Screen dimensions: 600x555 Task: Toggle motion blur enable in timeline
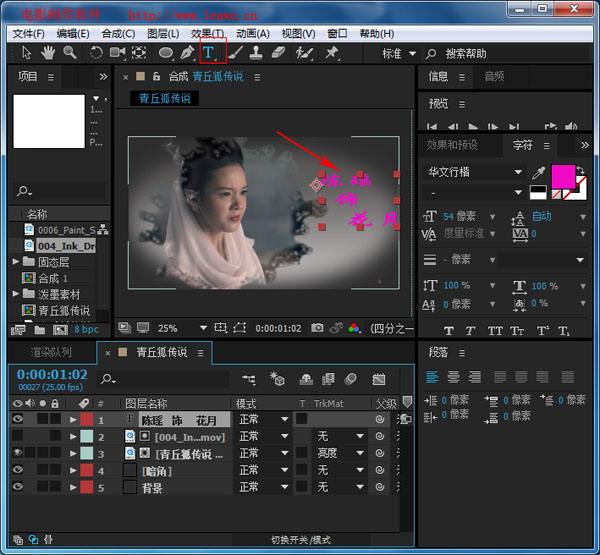point(351,379)
